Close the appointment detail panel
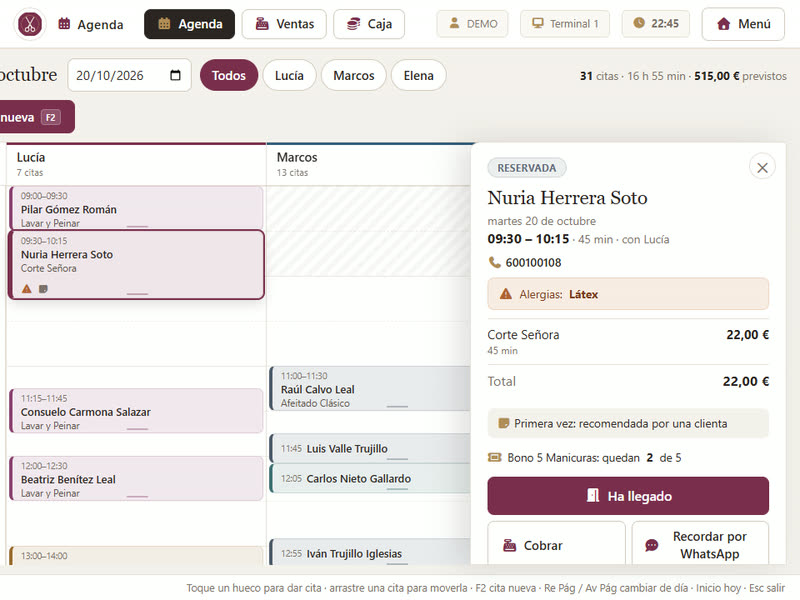The height and width of the screenshot is (600, 800). pyautogui.click(x=762, y=167)
